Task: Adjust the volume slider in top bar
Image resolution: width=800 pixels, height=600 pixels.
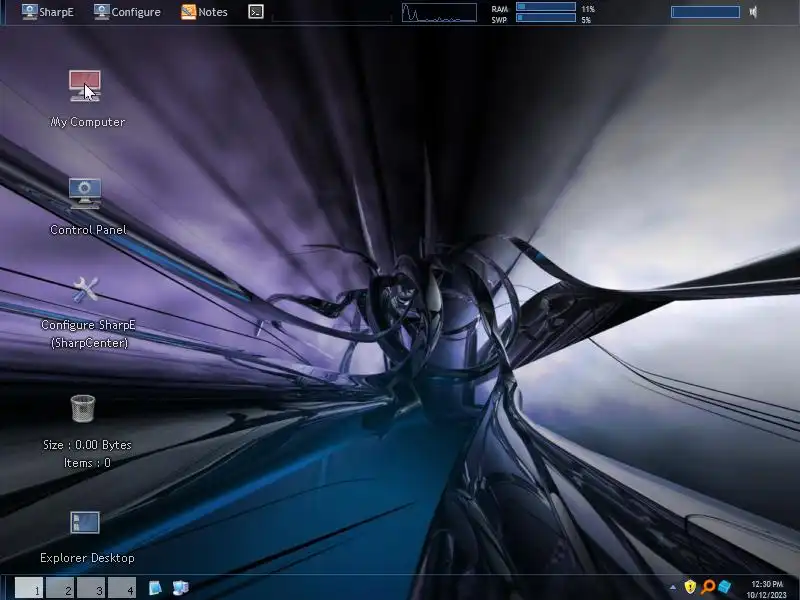Action: pos(705,12)
